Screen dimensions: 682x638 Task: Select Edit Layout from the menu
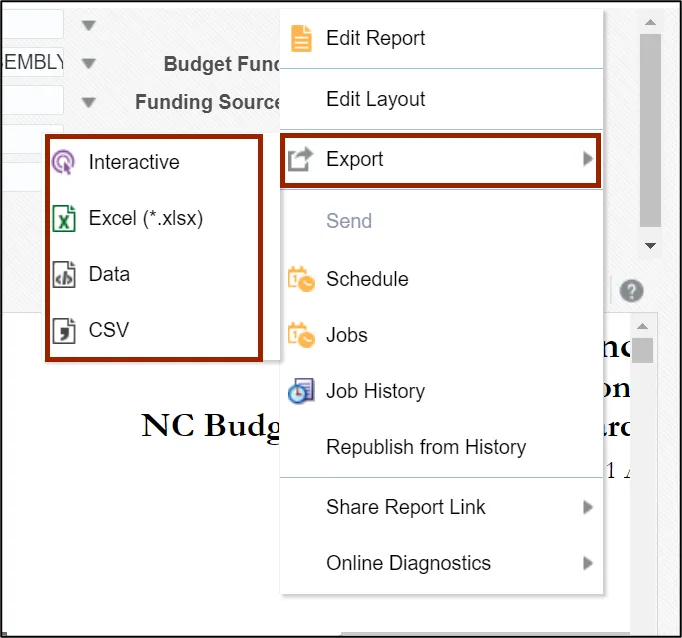[x=375, y=99]
